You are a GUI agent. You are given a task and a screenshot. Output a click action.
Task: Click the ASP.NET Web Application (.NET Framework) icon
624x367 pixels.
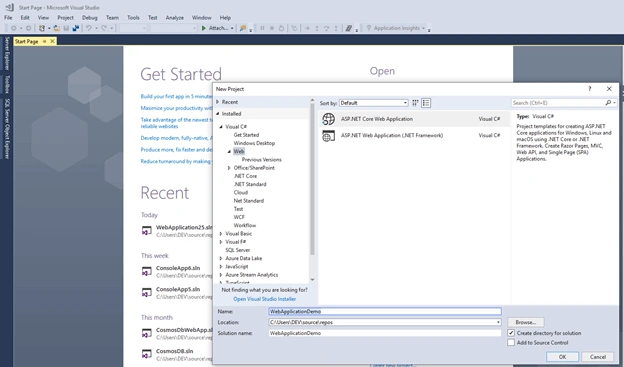(x=328, y=136)
